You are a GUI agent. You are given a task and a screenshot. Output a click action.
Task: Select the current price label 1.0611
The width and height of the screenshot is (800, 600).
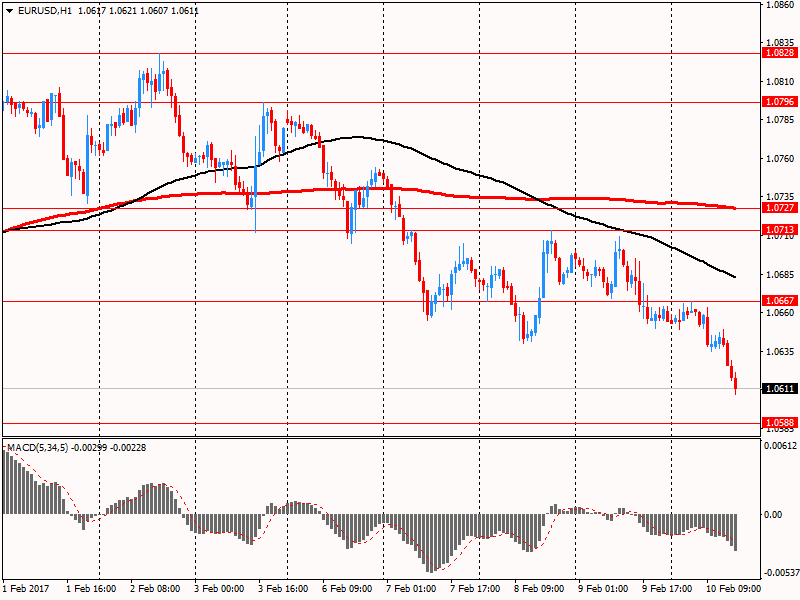coord(779,388)
